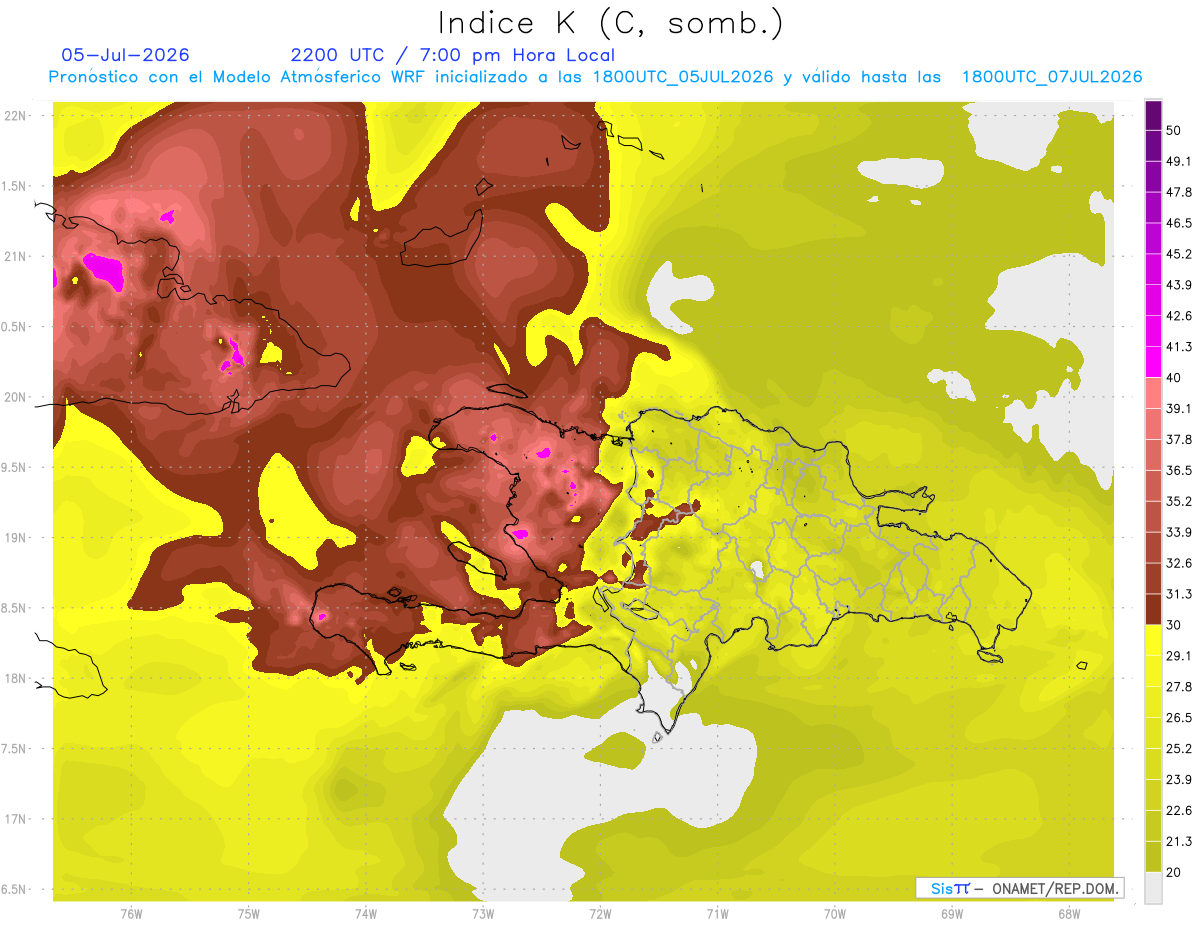Click the colorbar value "27.8"

click(x=1178, y=687)
